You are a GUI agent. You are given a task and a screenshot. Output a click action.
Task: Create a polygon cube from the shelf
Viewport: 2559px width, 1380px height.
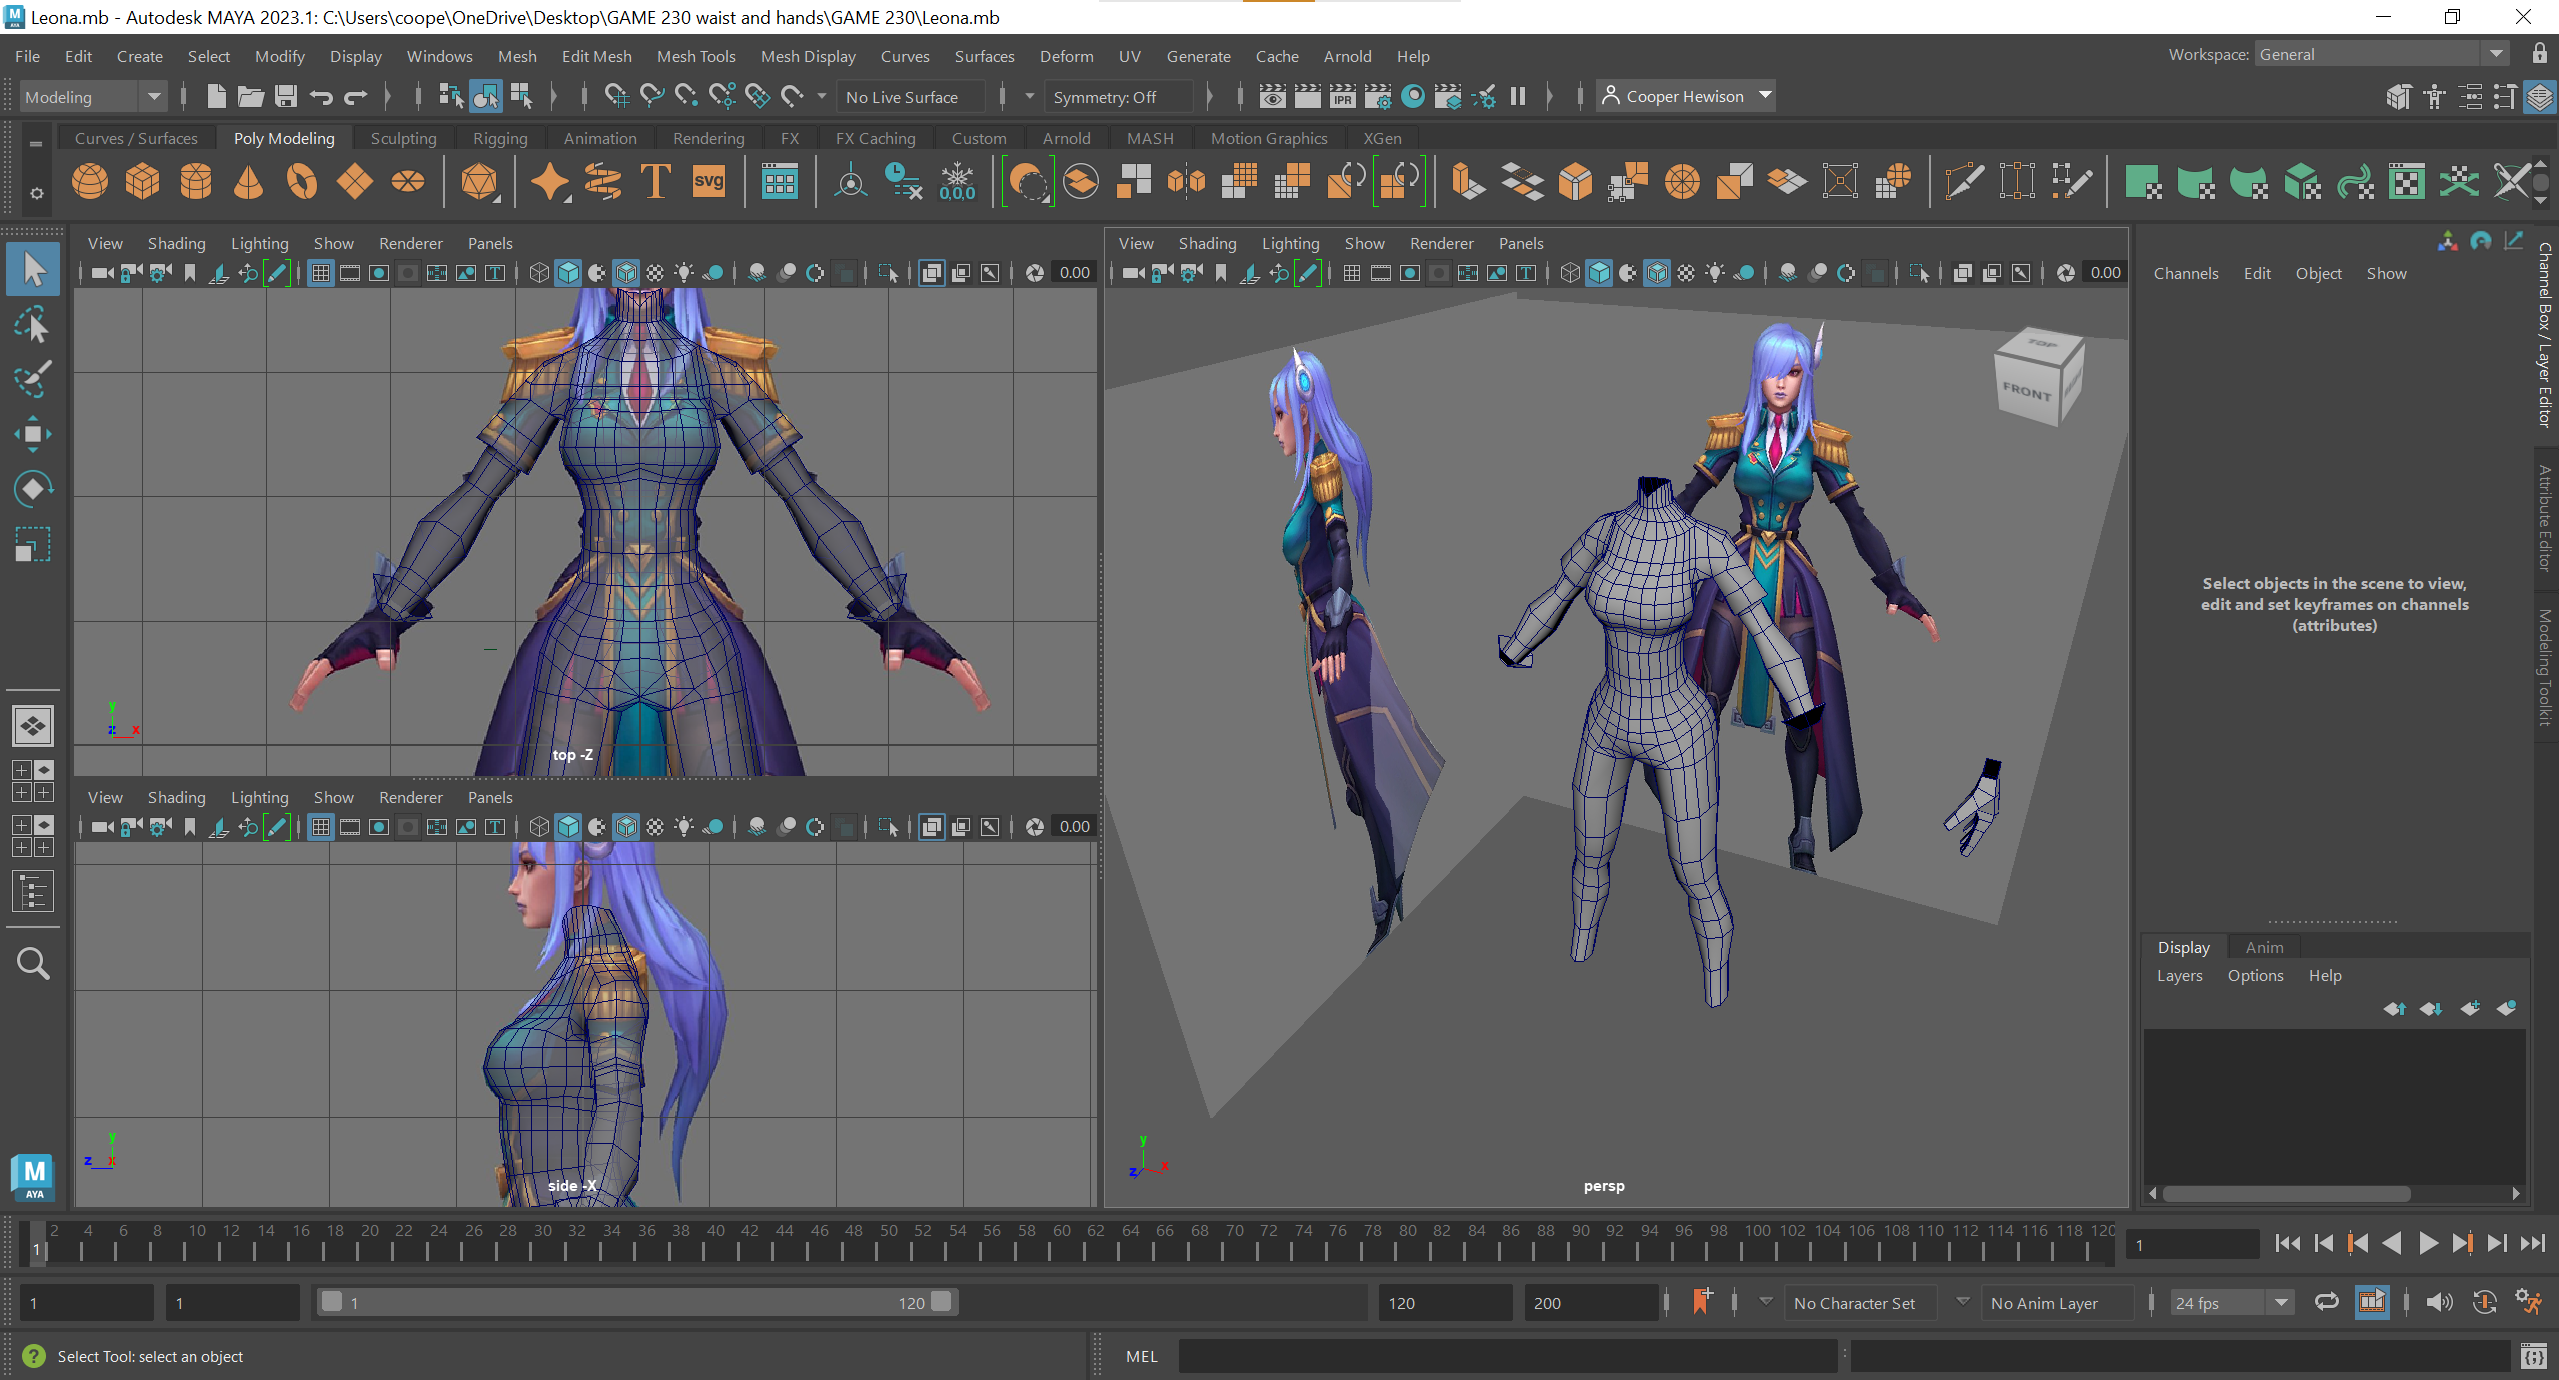tap(143, 182)
